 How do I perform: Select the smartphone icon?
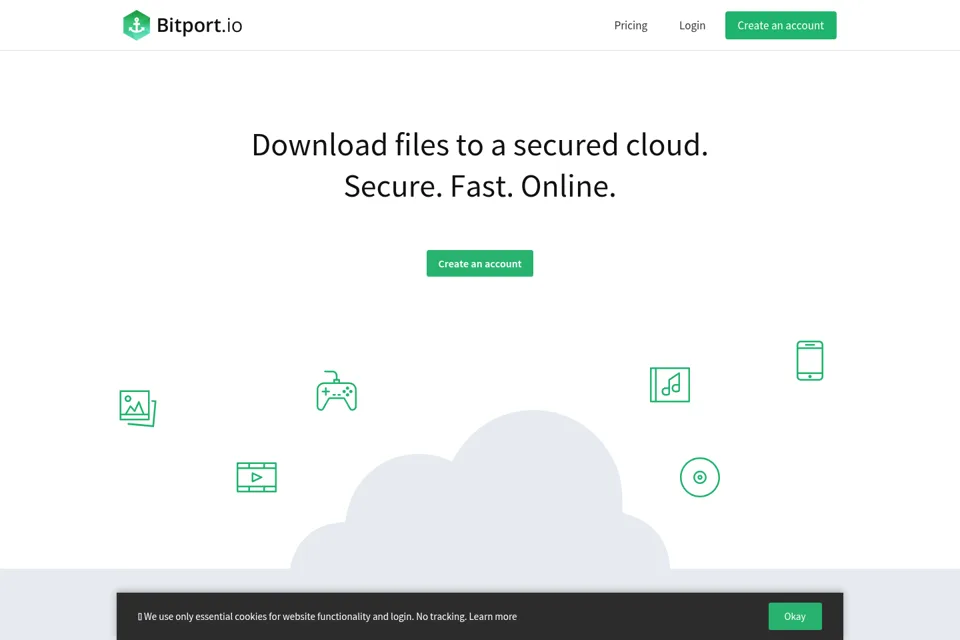809,361
